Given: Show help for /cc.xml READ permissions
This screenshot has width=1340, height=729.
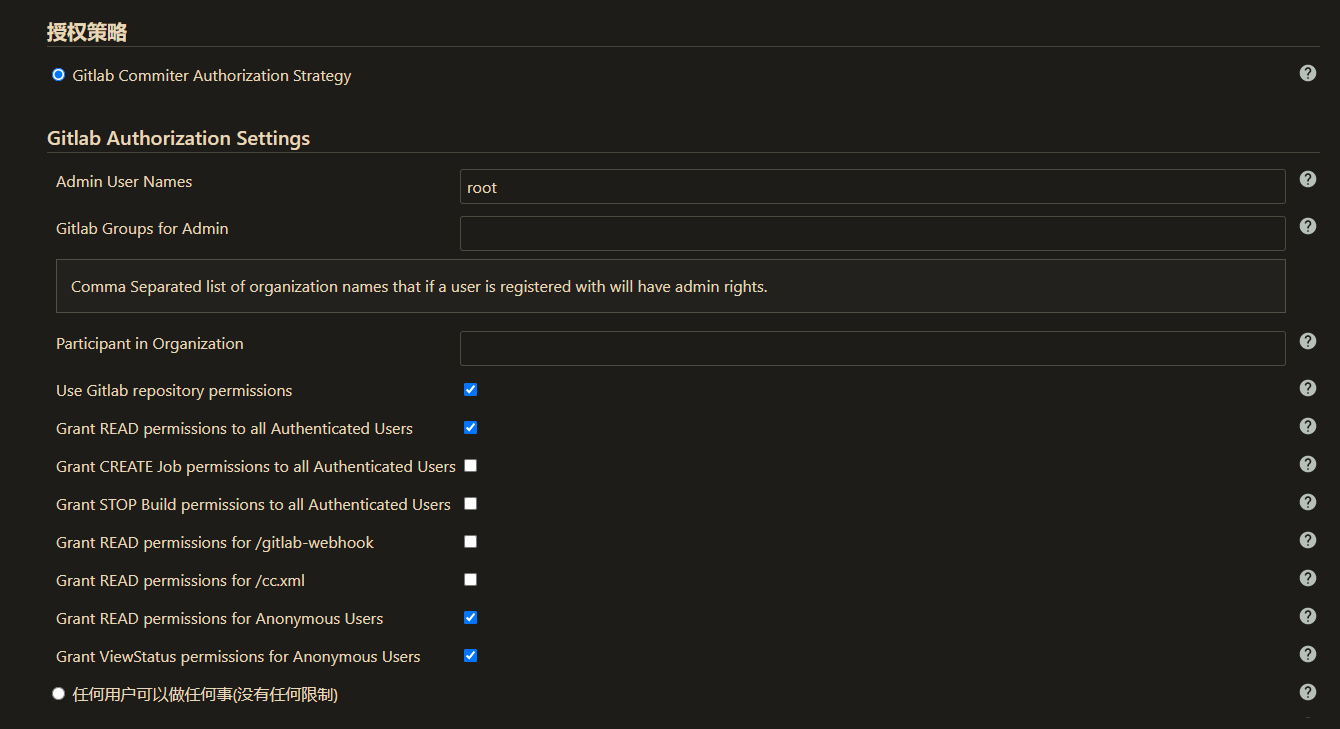Looking at the screenshot, I should (1307, 578).
